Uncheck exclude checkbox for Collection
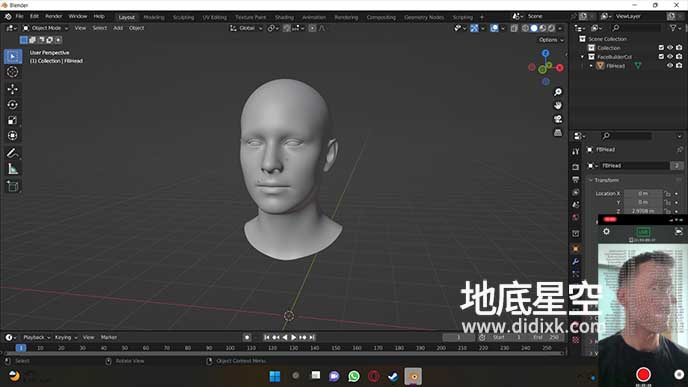 [x=661, y=48]
